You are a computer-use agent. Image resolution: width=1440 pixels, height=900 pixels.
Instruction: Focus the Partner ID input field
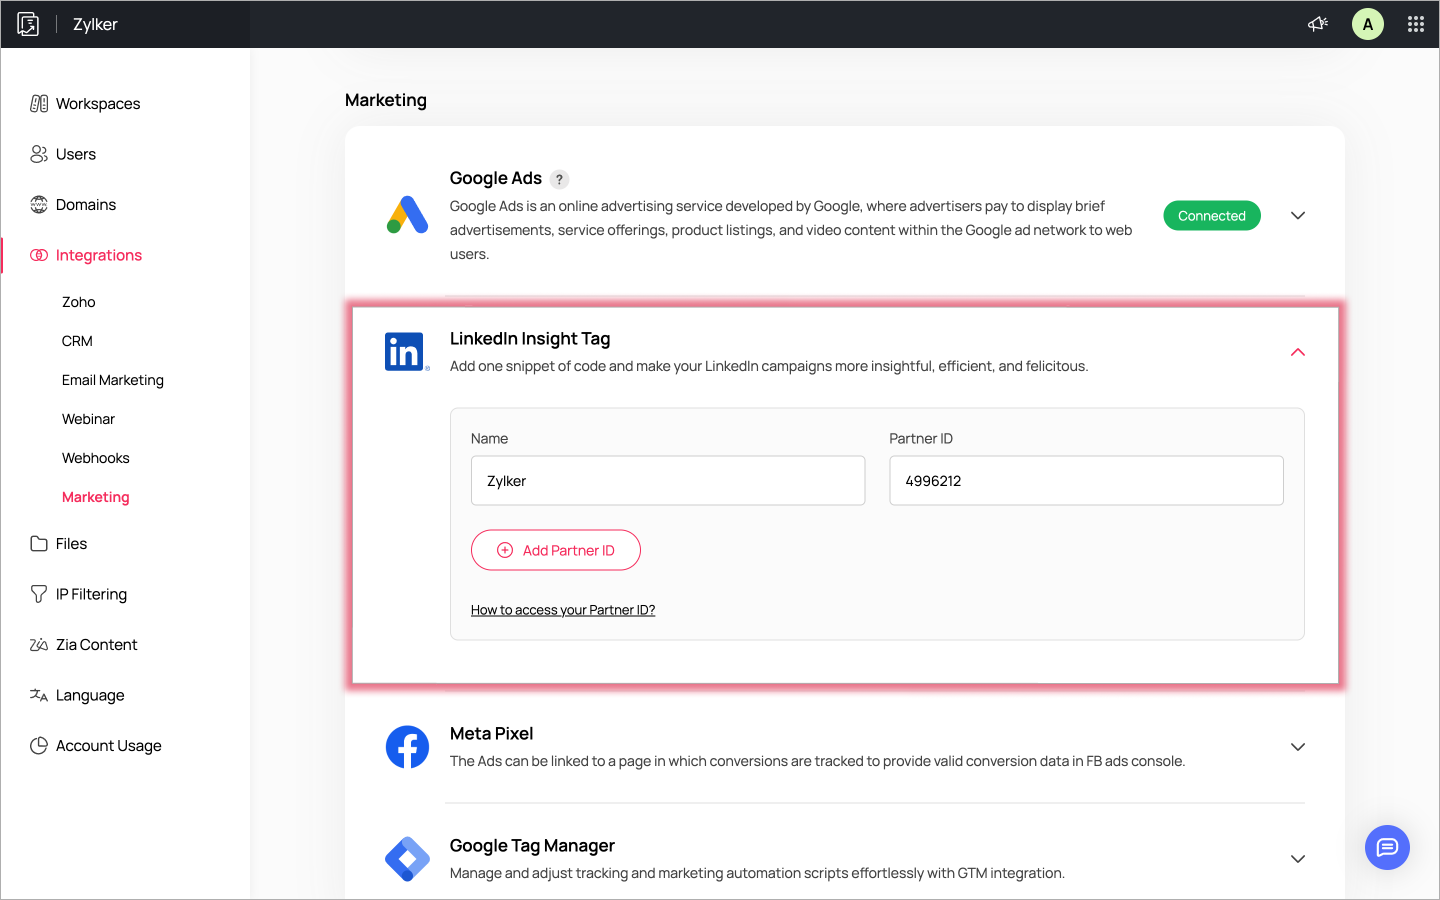(x=1086, y=481)
